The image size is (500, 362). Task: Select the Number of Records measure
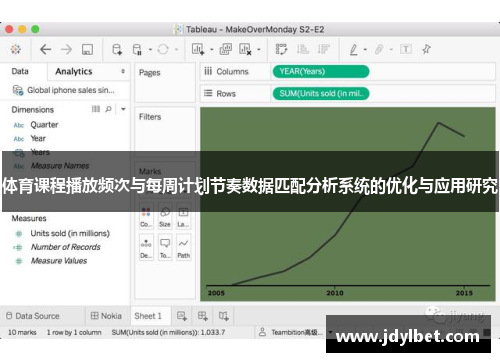coord(65,247)
